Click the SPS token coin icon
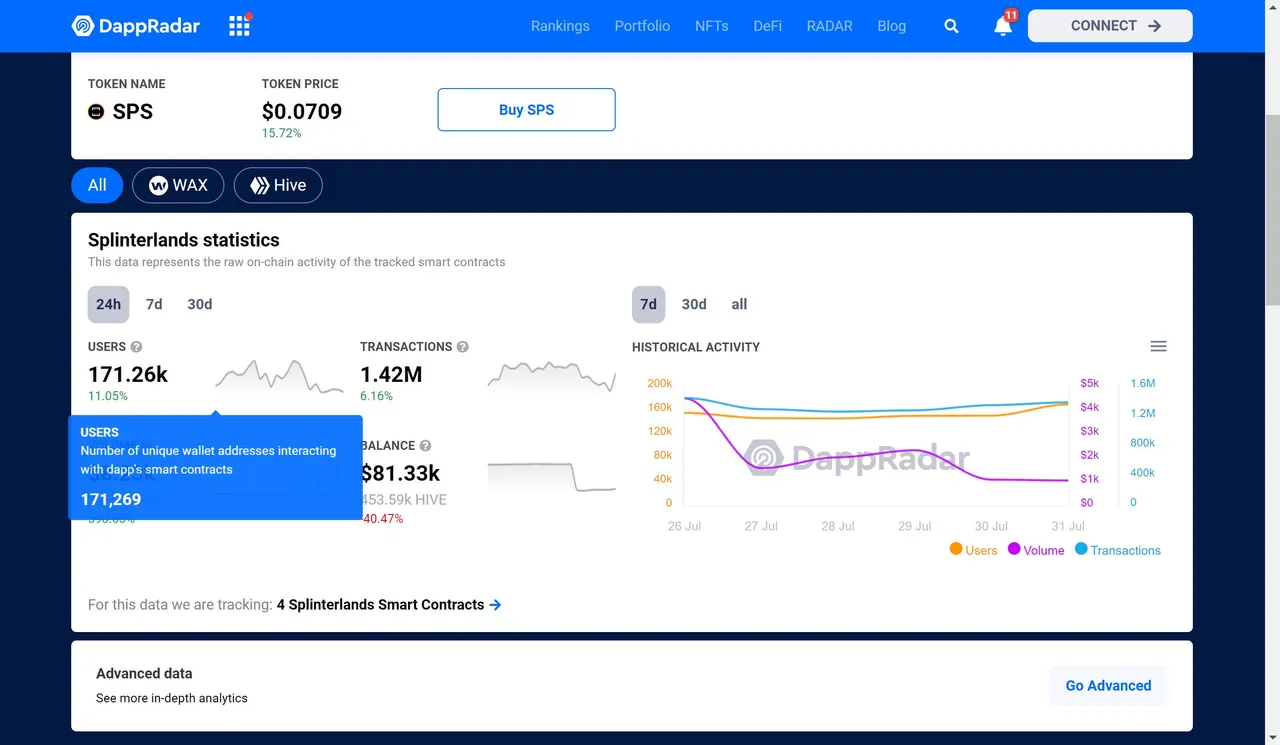 click(x=96, y=112)
